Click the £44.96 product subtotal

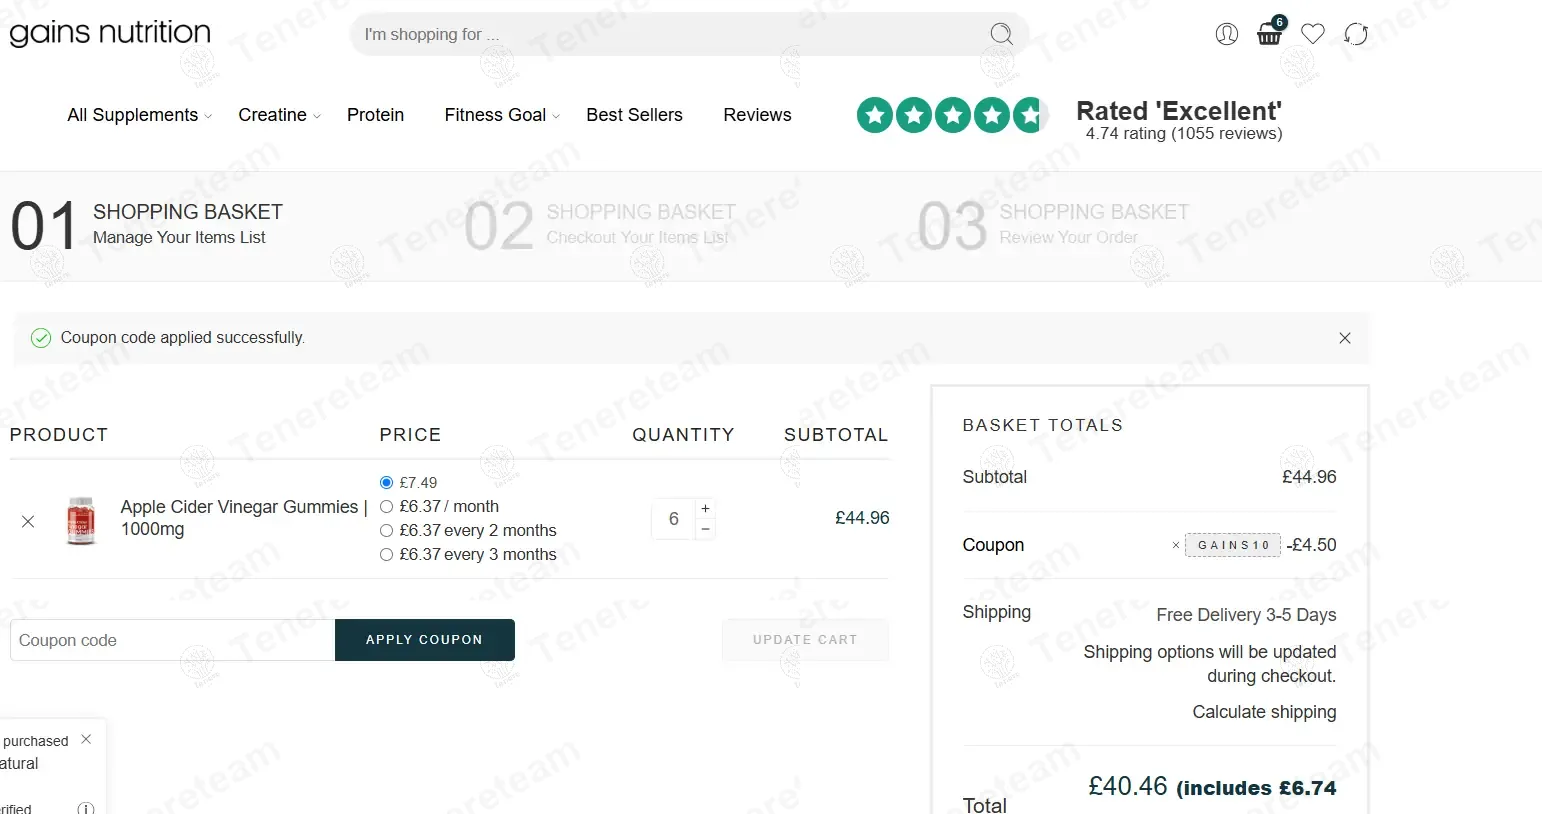(862, 518)
